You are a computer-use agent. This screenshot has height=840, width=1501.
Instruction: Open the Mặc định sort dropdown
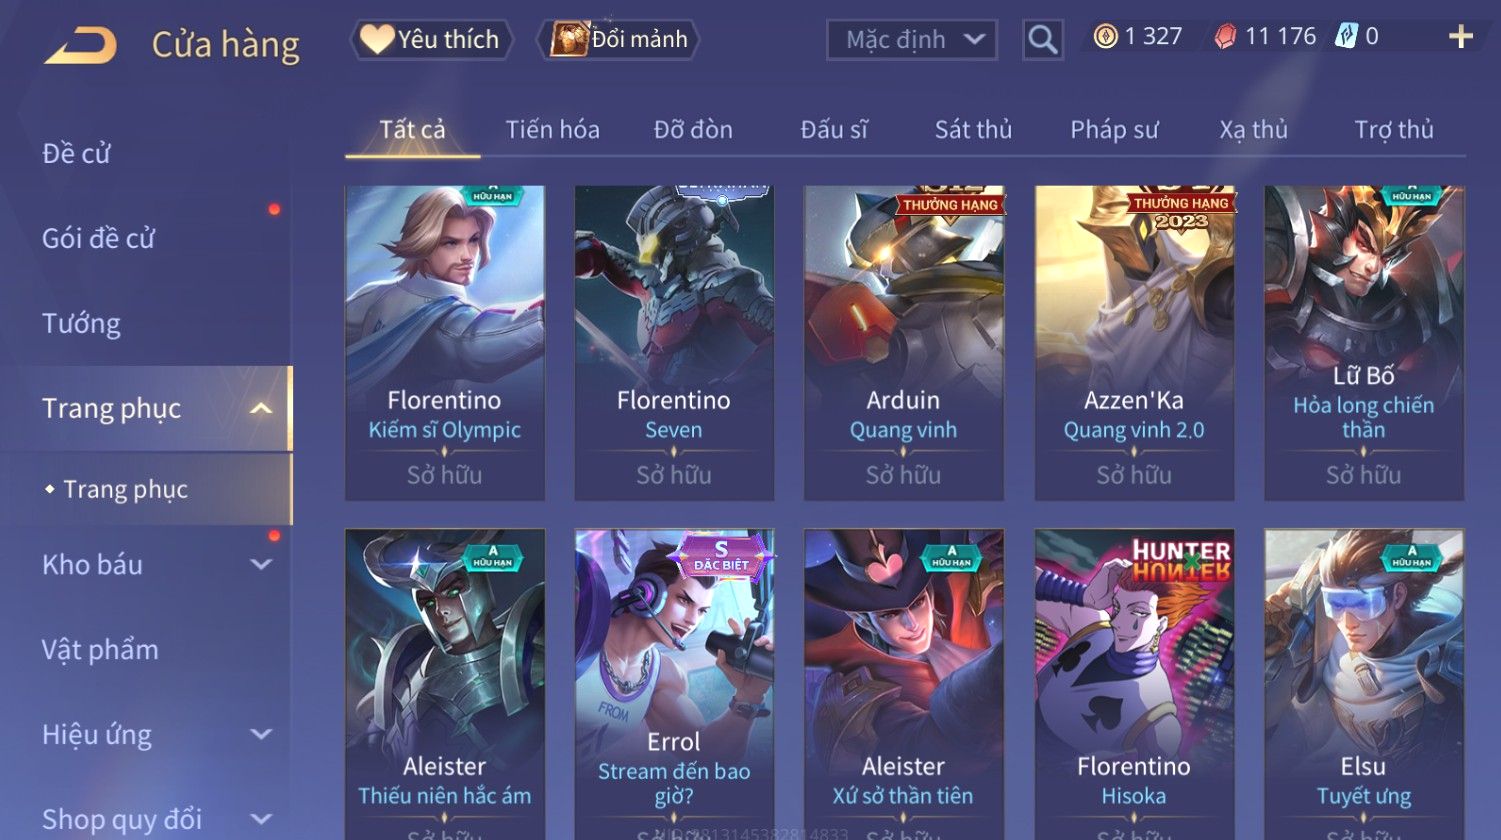pos(912,40)
